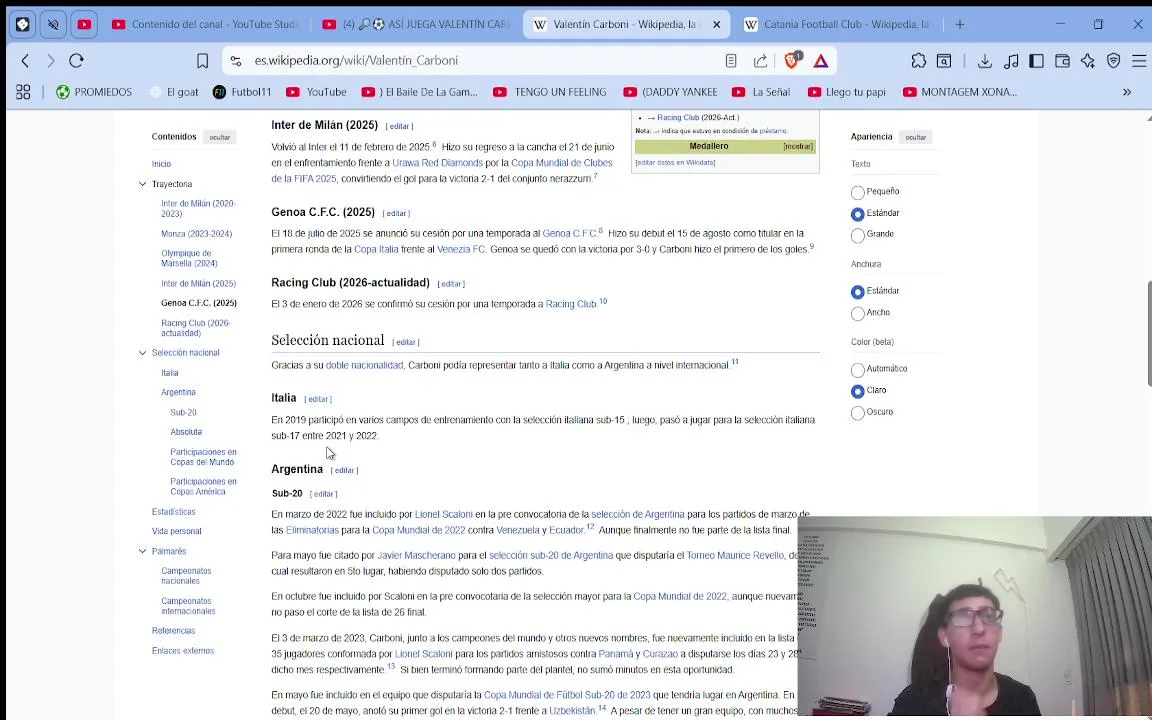This screenshot has width=1152, height=720.
Task: Open the Urawa Red Diamonds link
Action: (437, 162)
